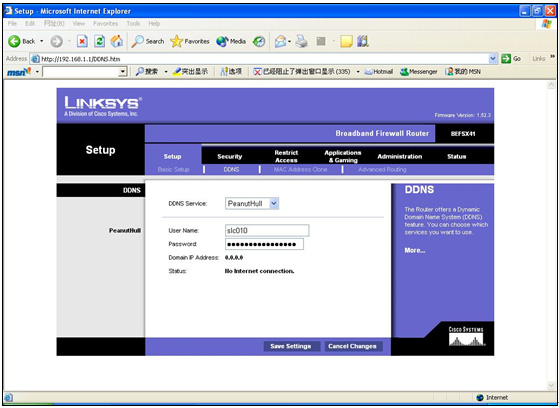This screenshot has width=559, height=408.
Task: Click the More... help link
Action: pos(415,250)
